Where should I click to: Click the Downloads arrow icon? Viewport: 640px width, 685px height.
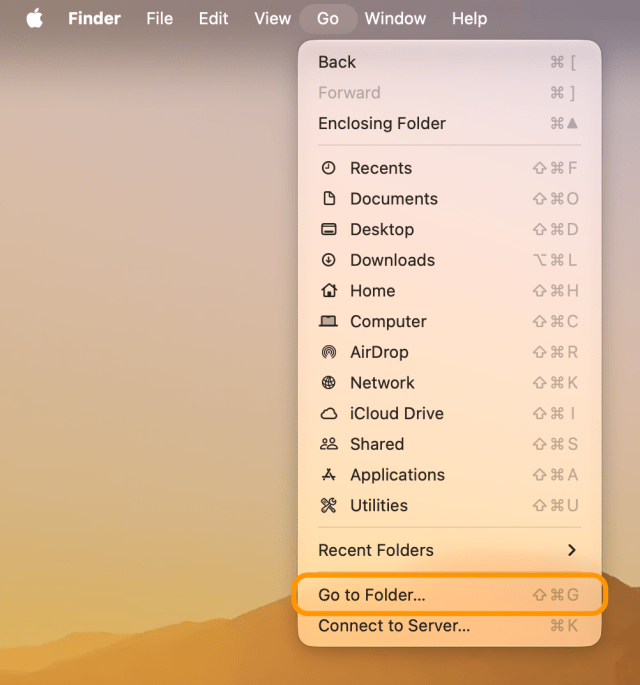pos(329,260)
